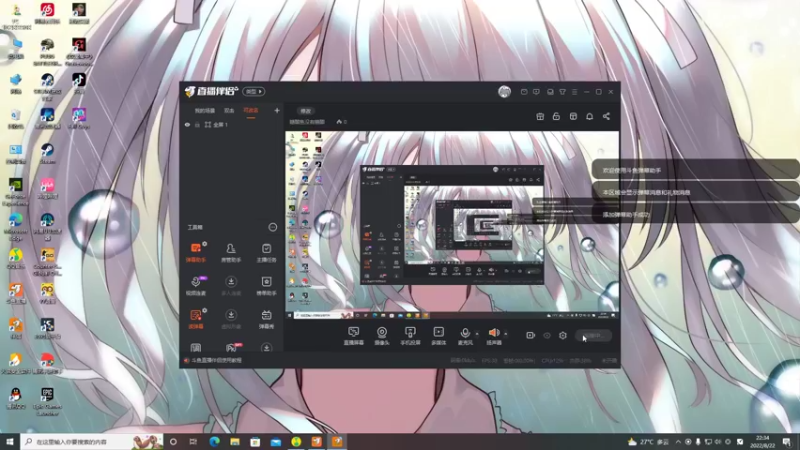
Task: Click the live preview canvas
Action: [x=452, y=225]
